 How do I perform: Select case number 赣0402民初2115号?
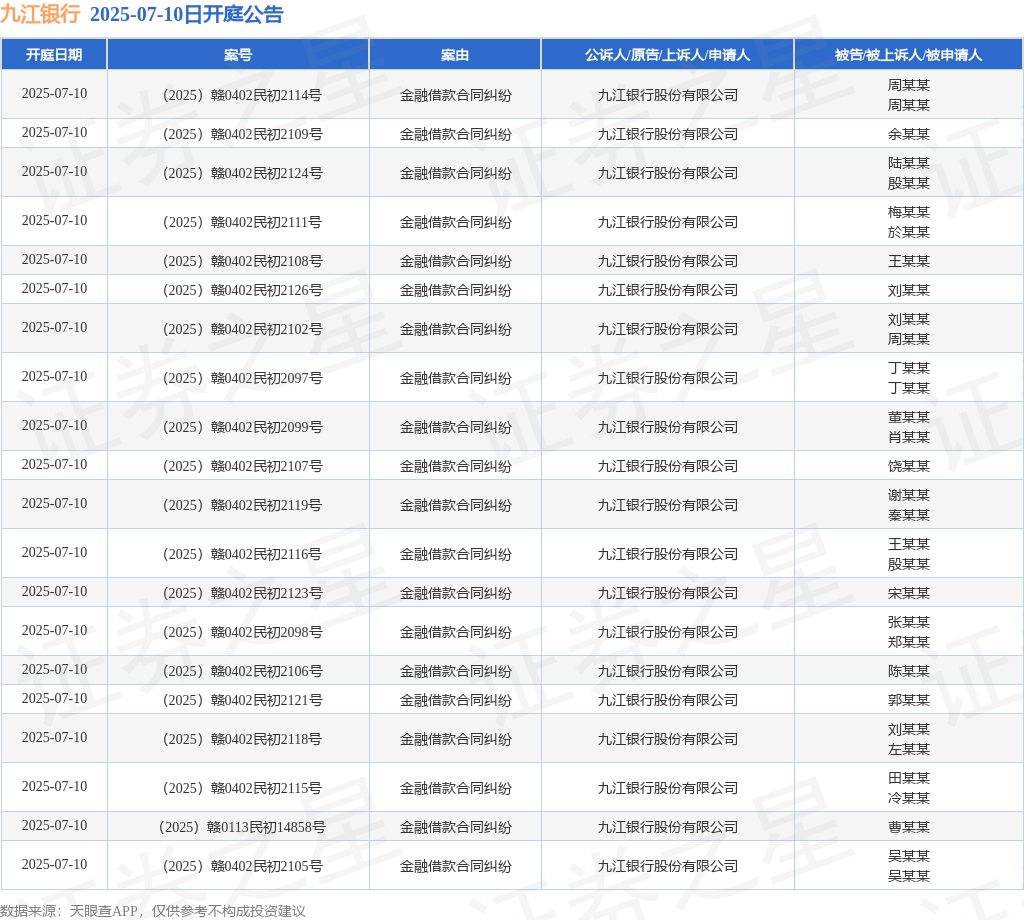[242, 788]
